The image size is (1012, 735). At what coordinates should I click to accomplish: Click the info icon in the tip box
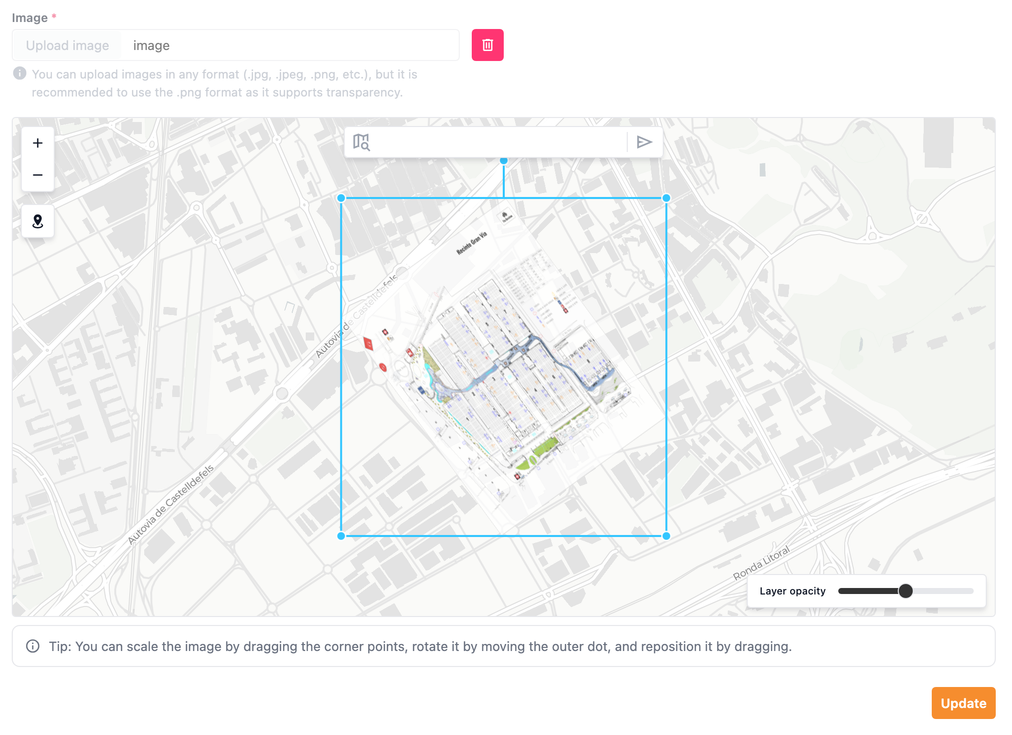pyautogui.click(x=33, y=646)
